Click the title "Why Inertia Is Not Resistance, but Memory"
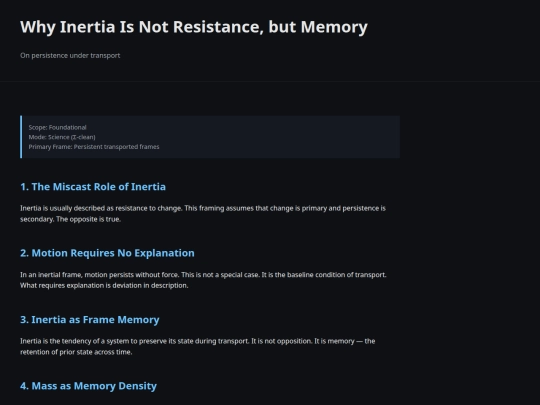Screen dimensions: 540x405 [x=194, y=27]
